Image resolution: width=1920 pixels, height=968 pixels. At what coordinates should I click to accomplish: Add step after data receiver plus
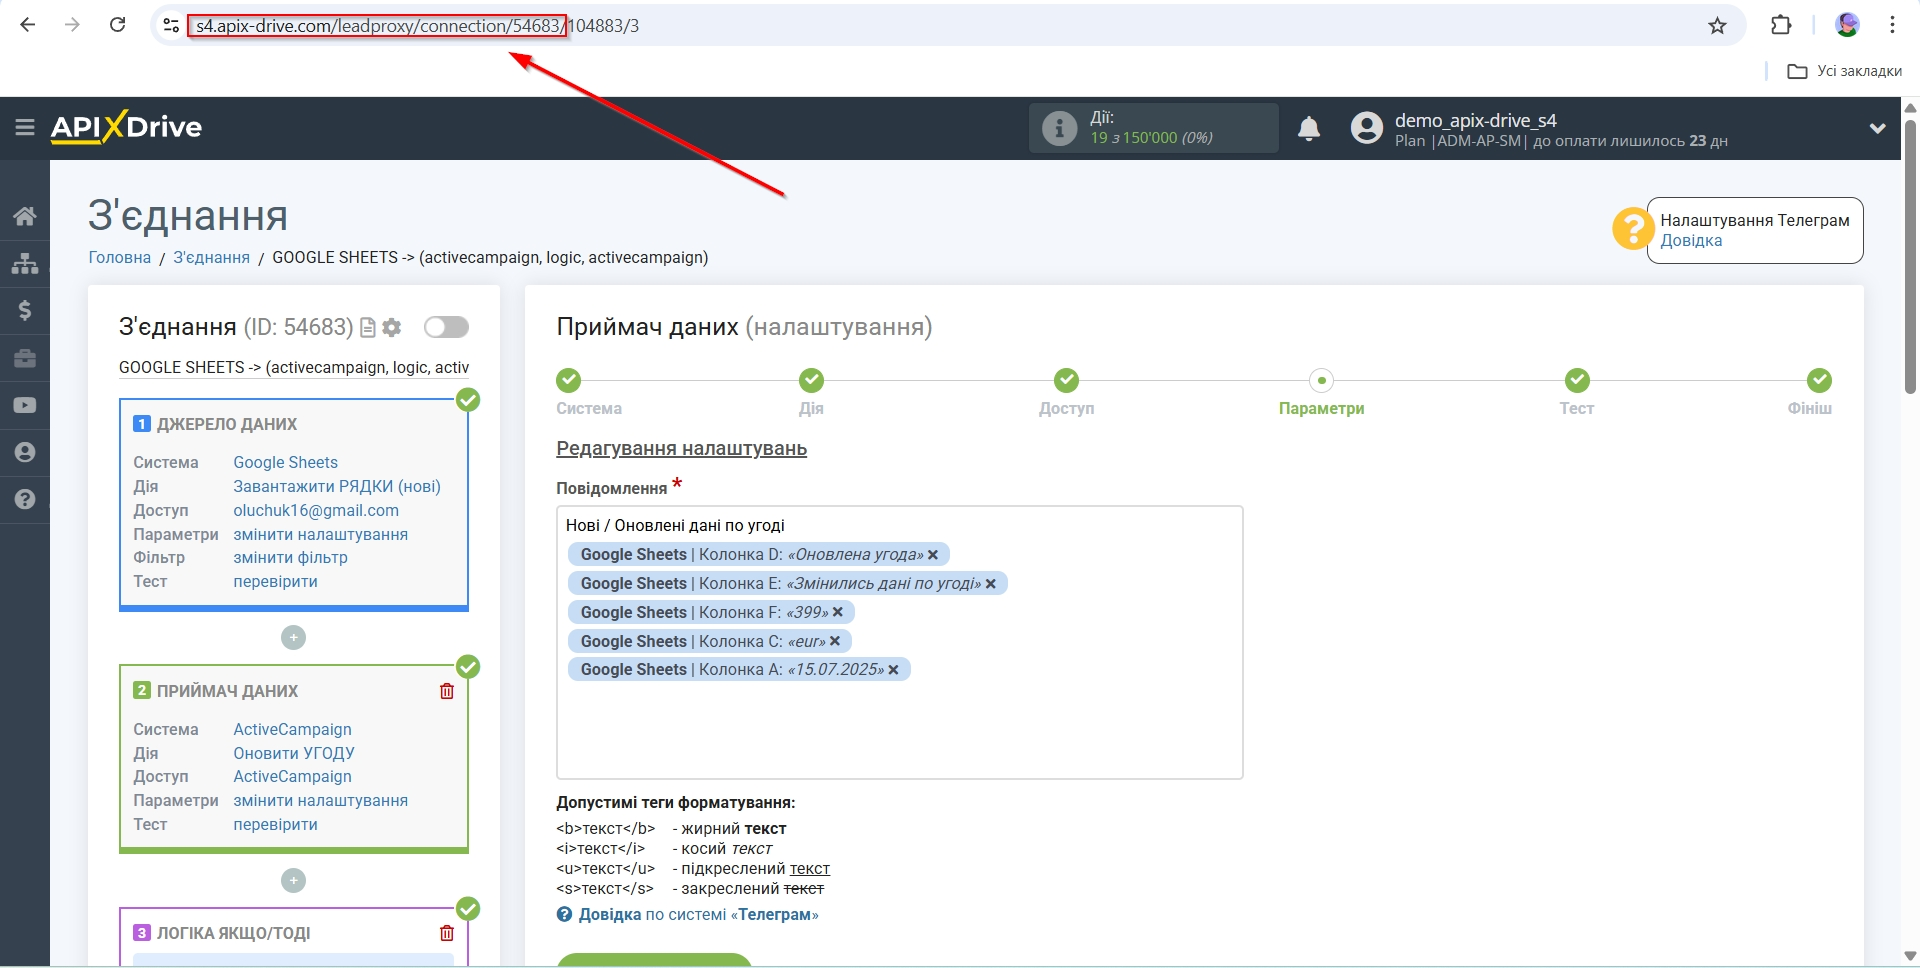pos(293,880)
